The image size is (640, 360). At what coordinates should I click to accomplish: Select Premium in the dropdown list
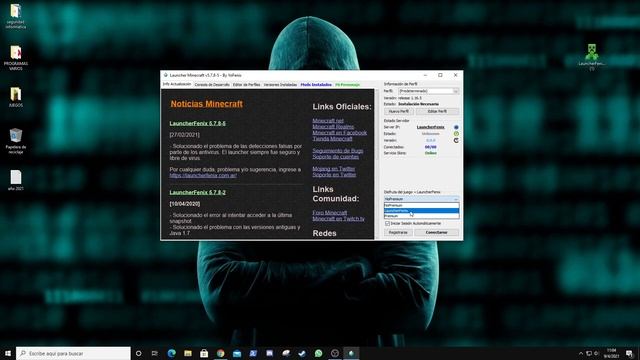[x=421, y=216]
